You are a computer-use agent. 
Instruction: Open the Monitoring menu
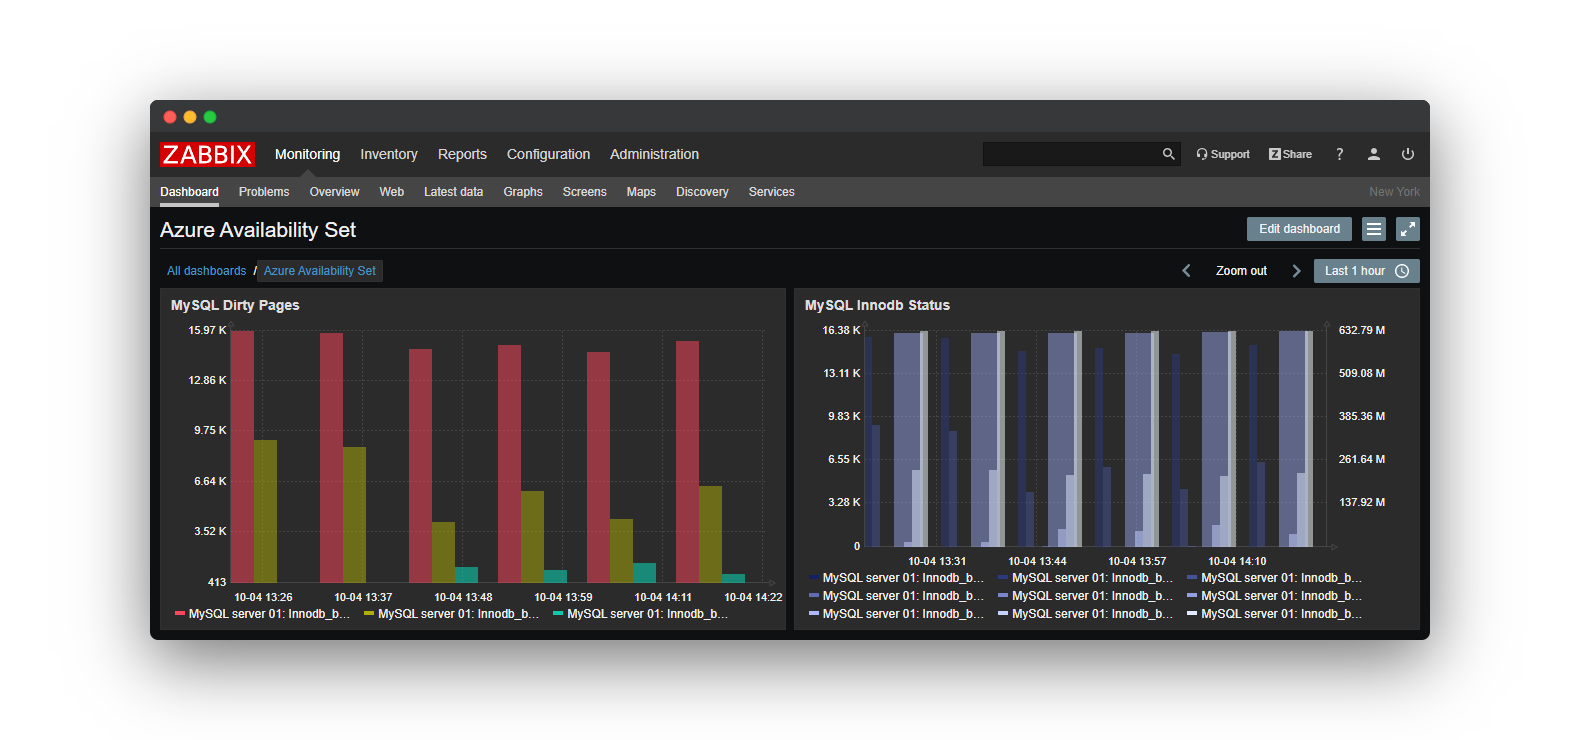coord(307,154)
